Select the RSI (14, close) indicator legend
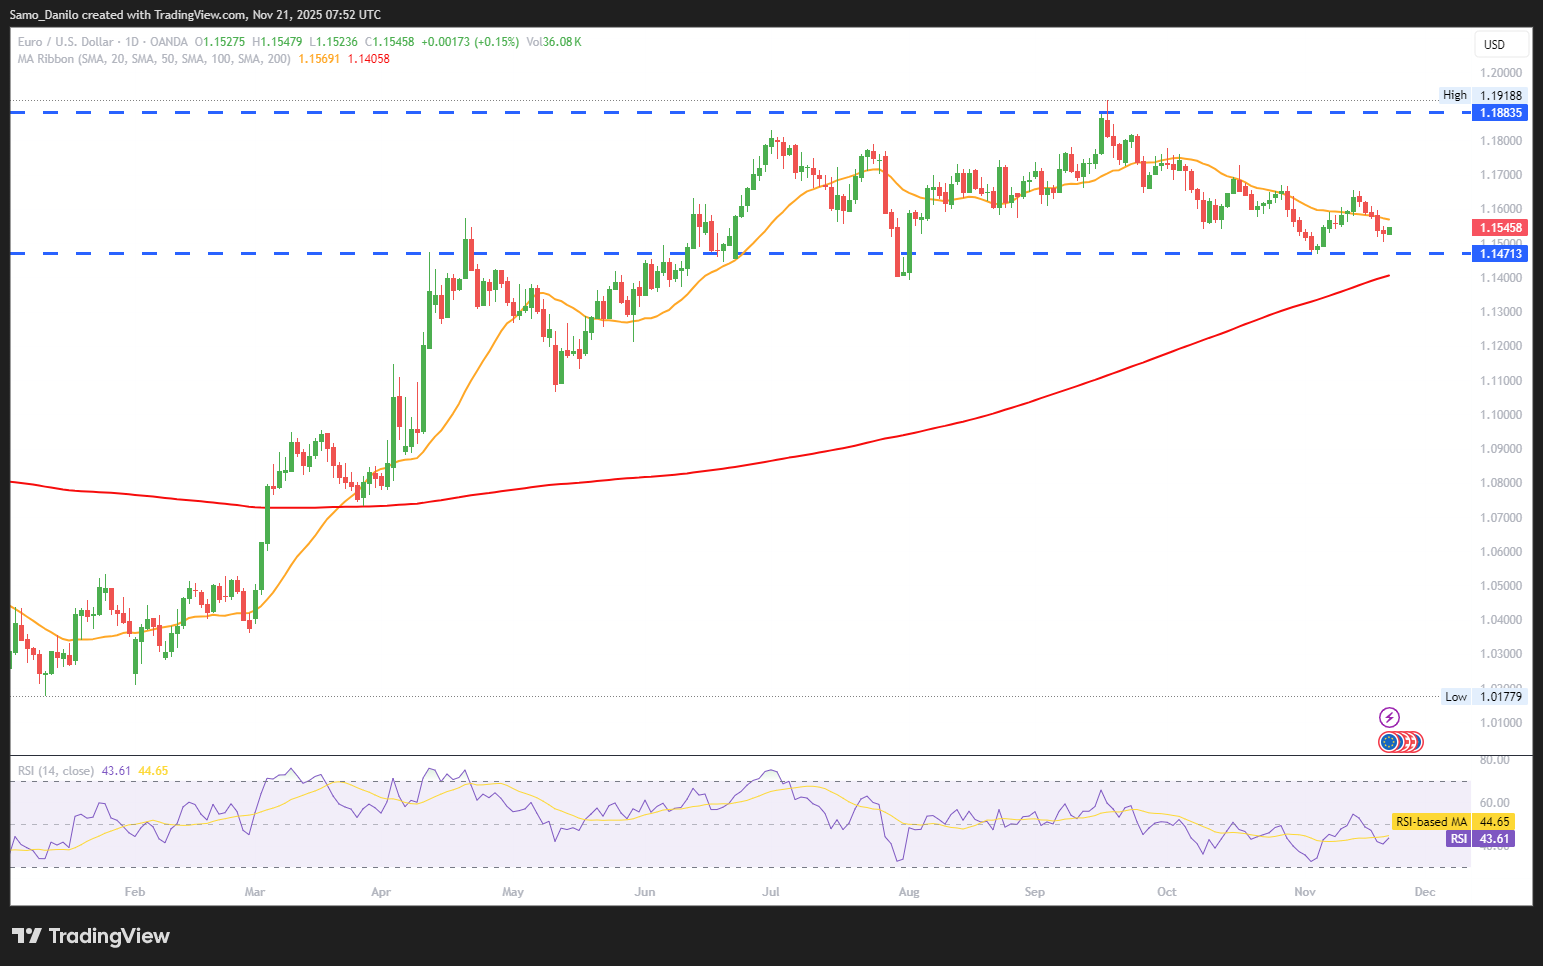This screenshot has height=966, width=1543. 56,771
